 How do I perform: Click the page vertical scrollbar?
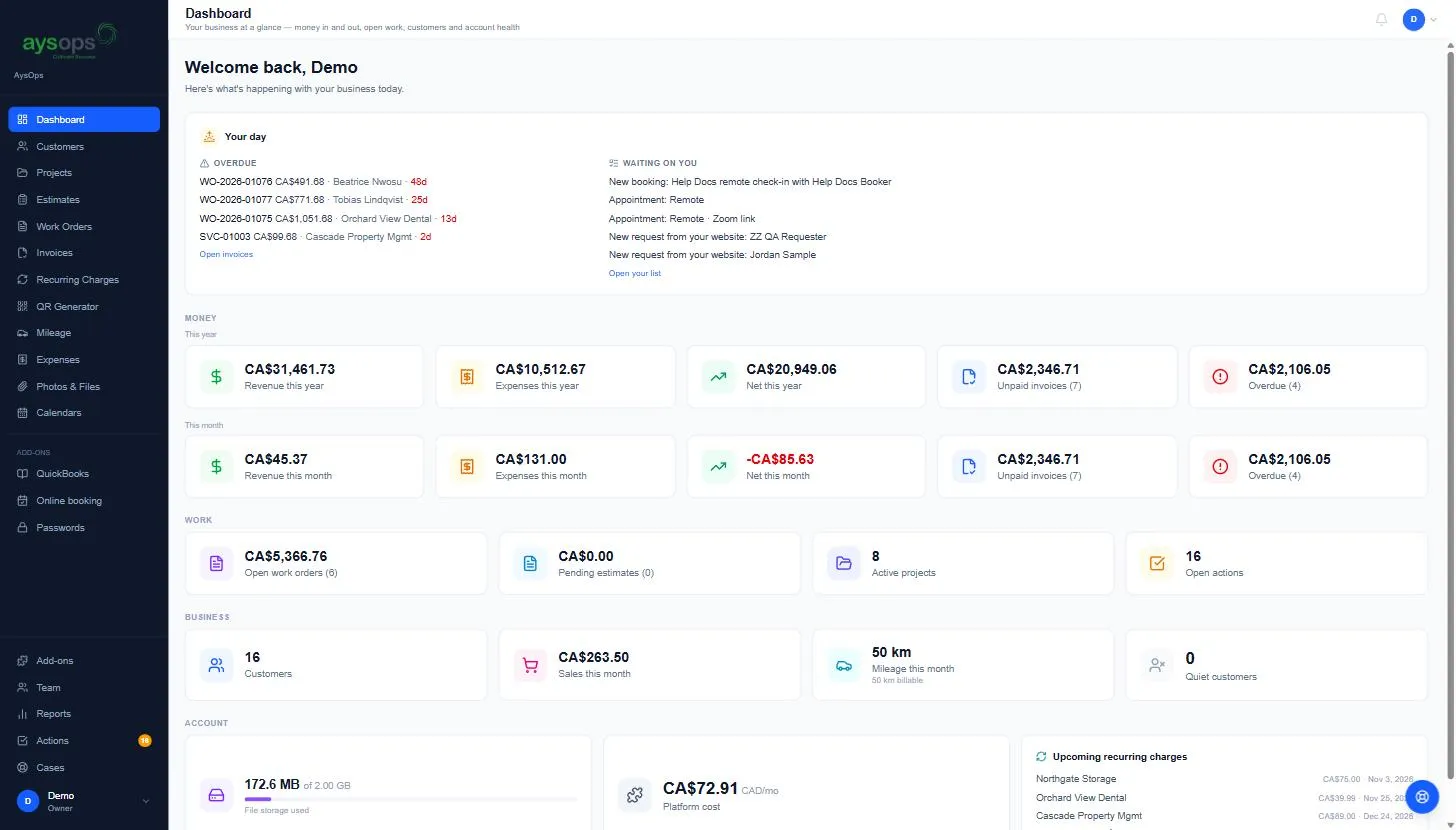pos(1450,410)
